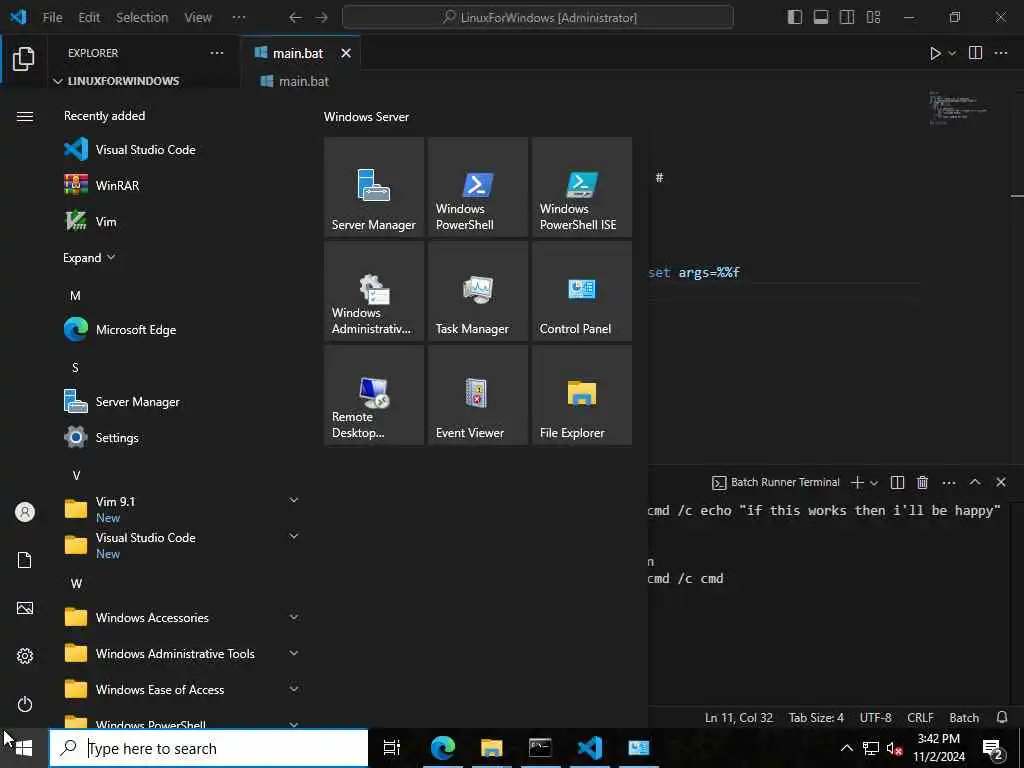This screenshot has width=1024, height=768.
Task: Show more menu bar items
Action: coord(239,18)
